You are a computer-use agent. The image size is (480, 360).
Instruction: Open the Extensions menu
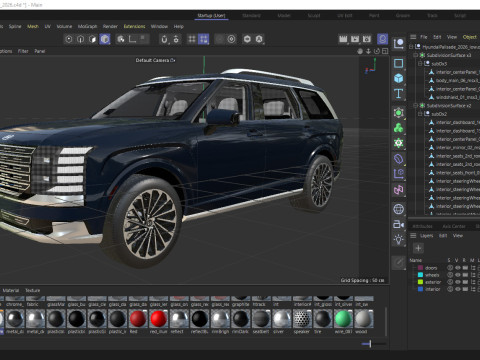[134, 26]
